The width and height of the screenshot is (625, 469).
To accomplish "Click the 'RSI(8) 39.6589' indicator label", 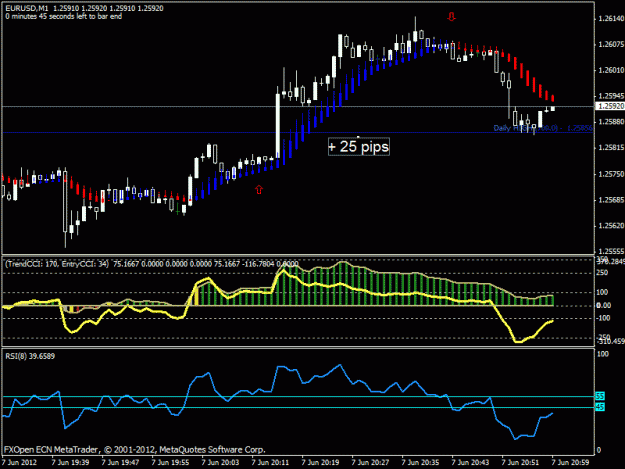I will click(30, 356).
